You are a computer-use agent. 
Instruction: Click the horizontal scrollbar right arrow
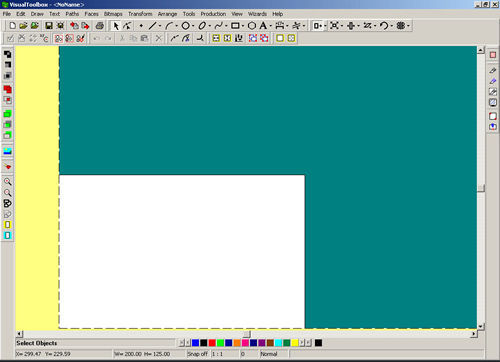click(x=474, y=333)
